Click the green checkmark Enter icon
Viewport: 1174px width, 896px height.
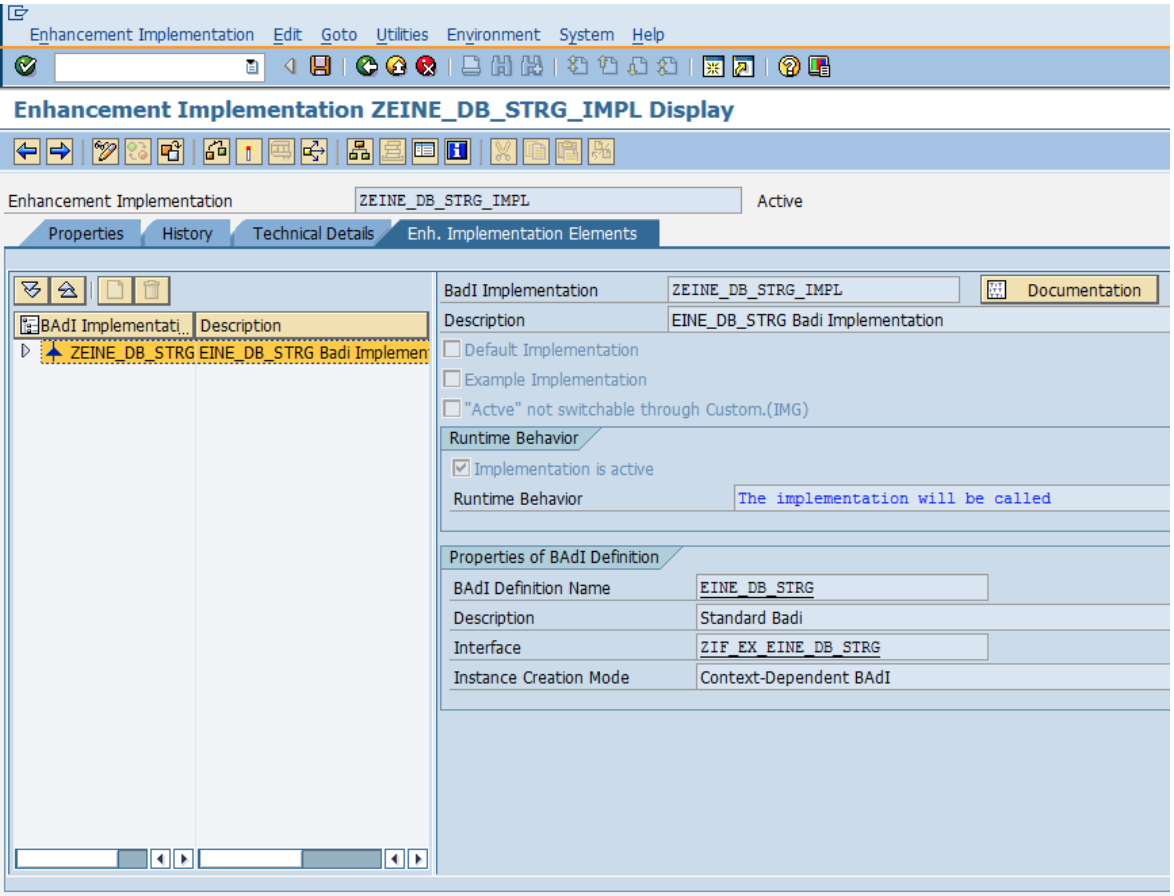tap(25, 67)
